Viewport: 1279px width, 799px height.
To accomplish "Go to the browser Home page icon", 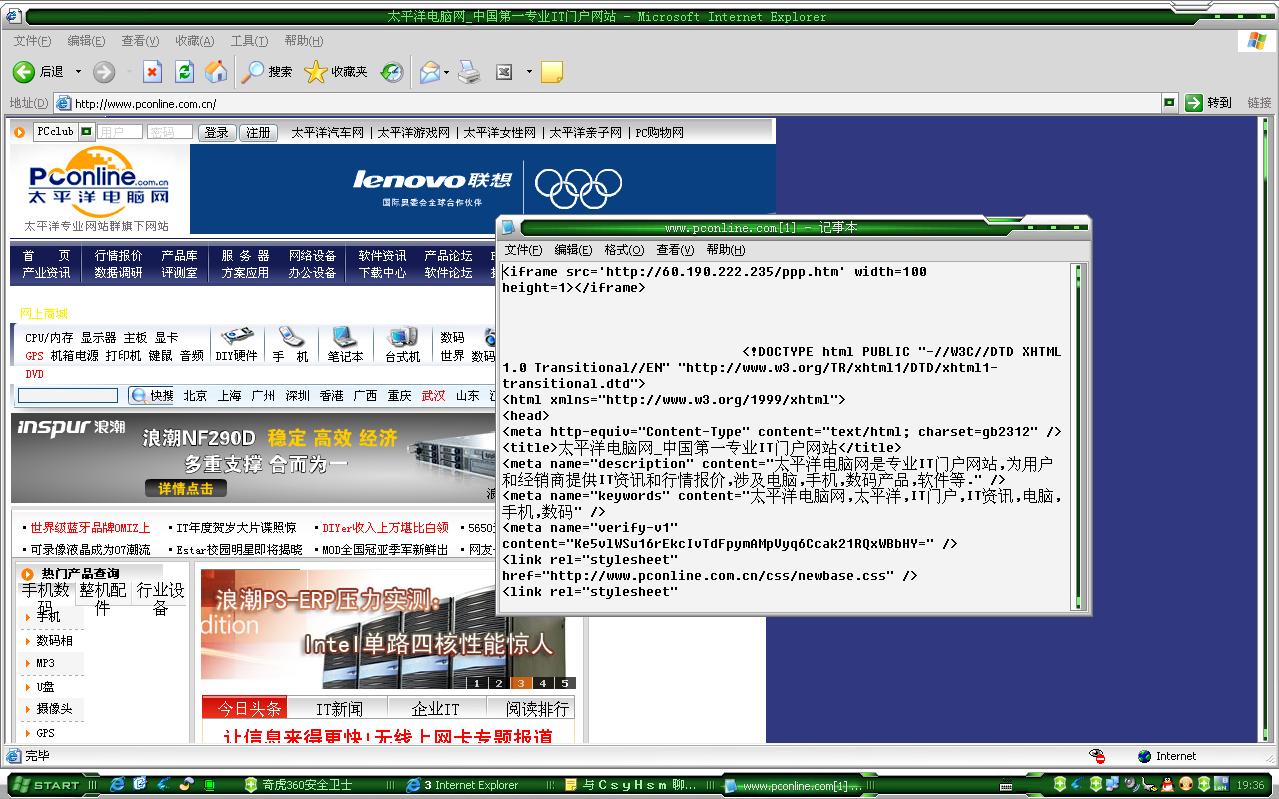I will coord(216,71).
